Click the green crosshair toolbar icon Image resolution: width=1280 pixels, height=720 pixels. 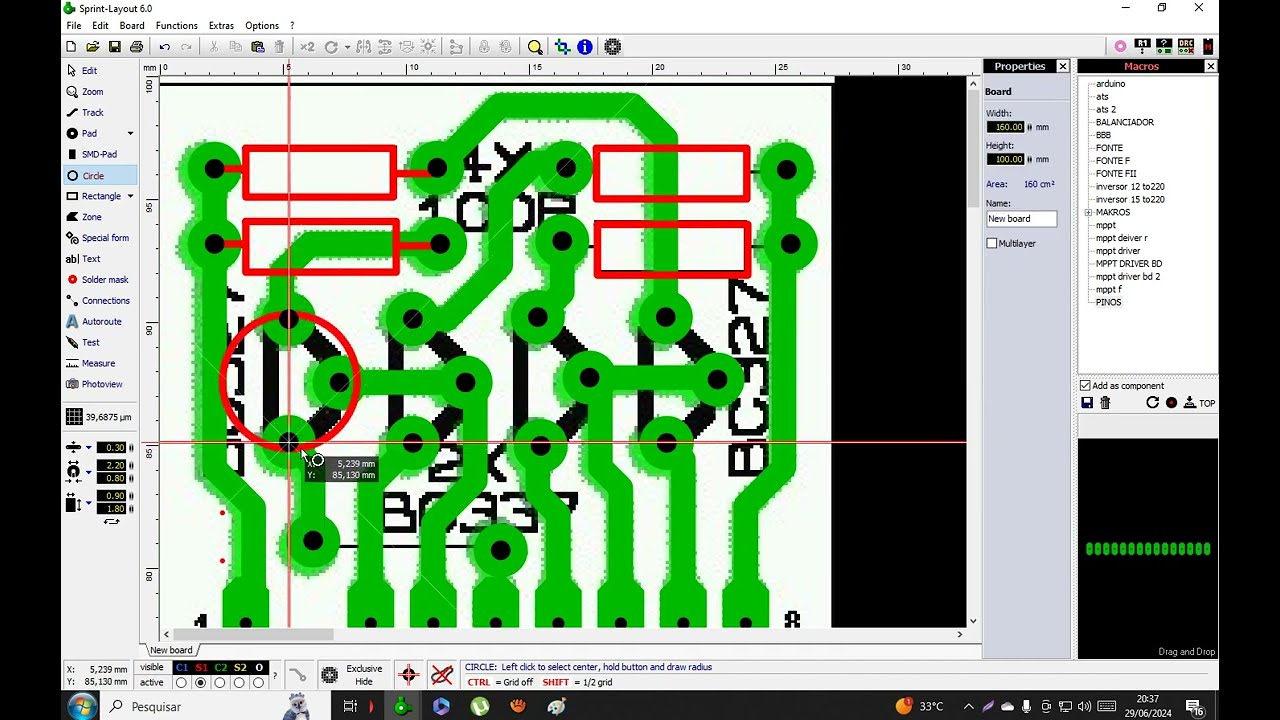coord(562,46)
